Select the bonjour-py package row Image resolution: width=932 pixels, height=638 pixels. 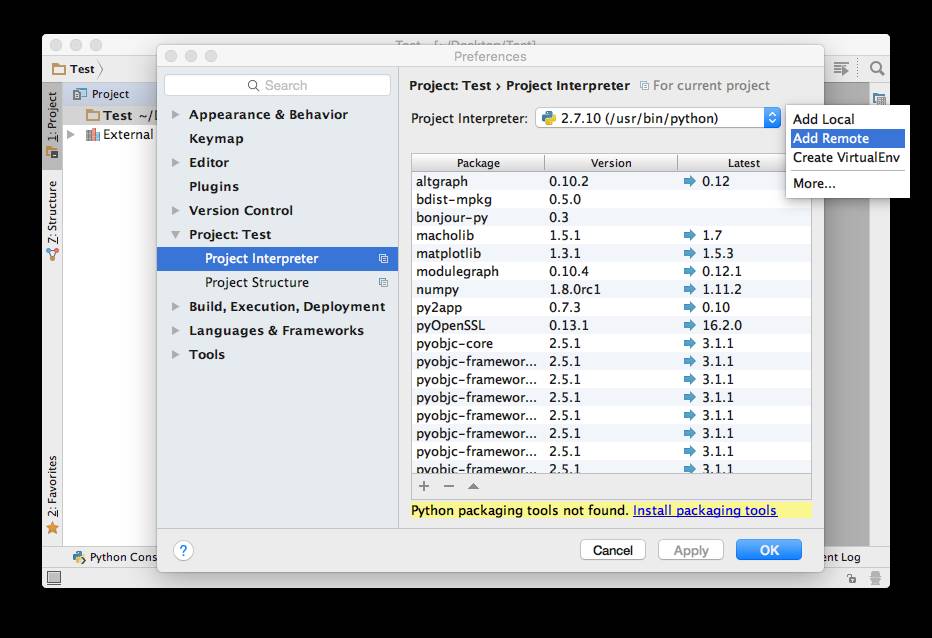[x=611, y=218]
